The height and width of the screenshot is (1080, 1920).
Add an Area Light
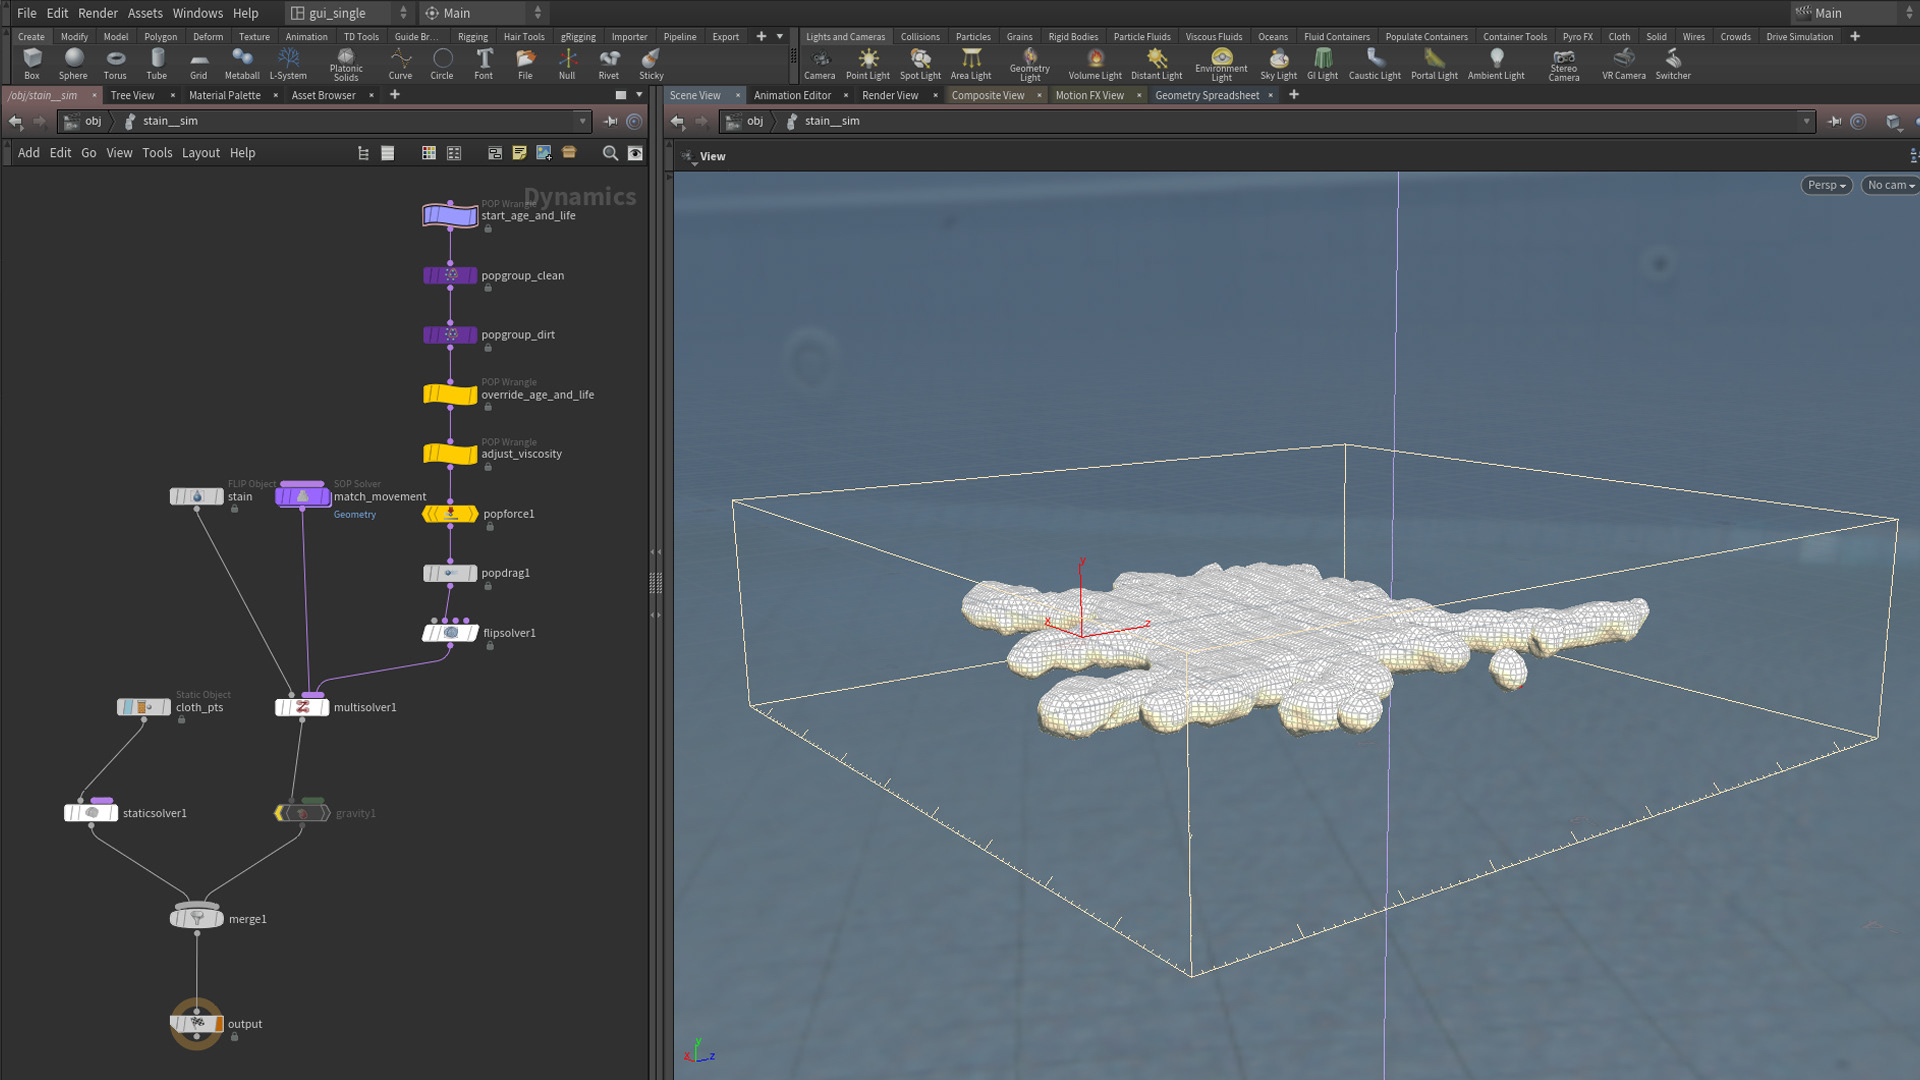971,64
